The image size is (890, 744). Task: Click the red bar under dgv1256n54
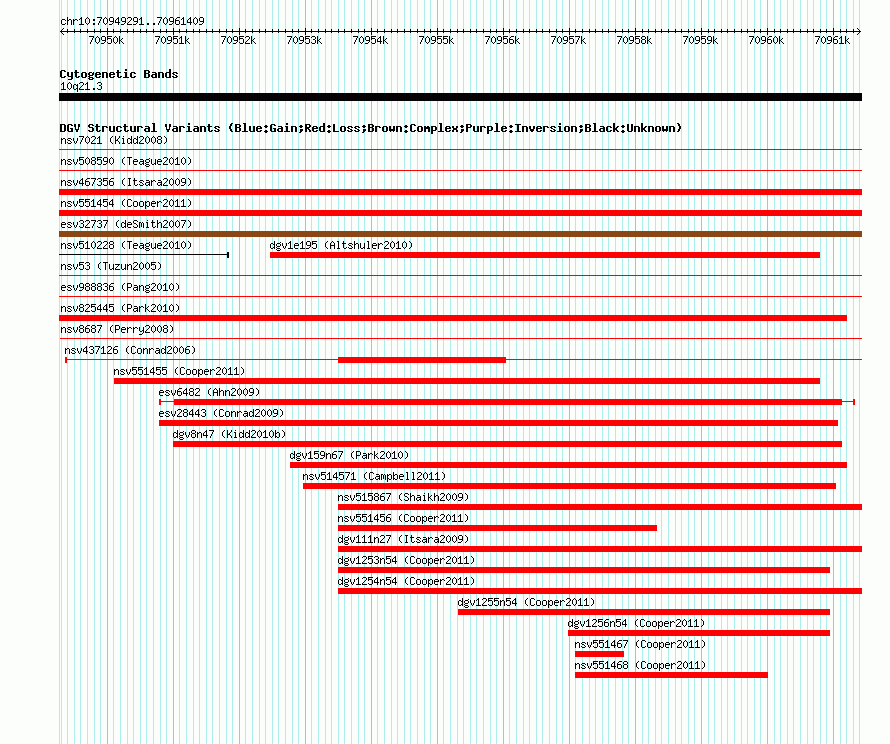[x=699, y=633]
